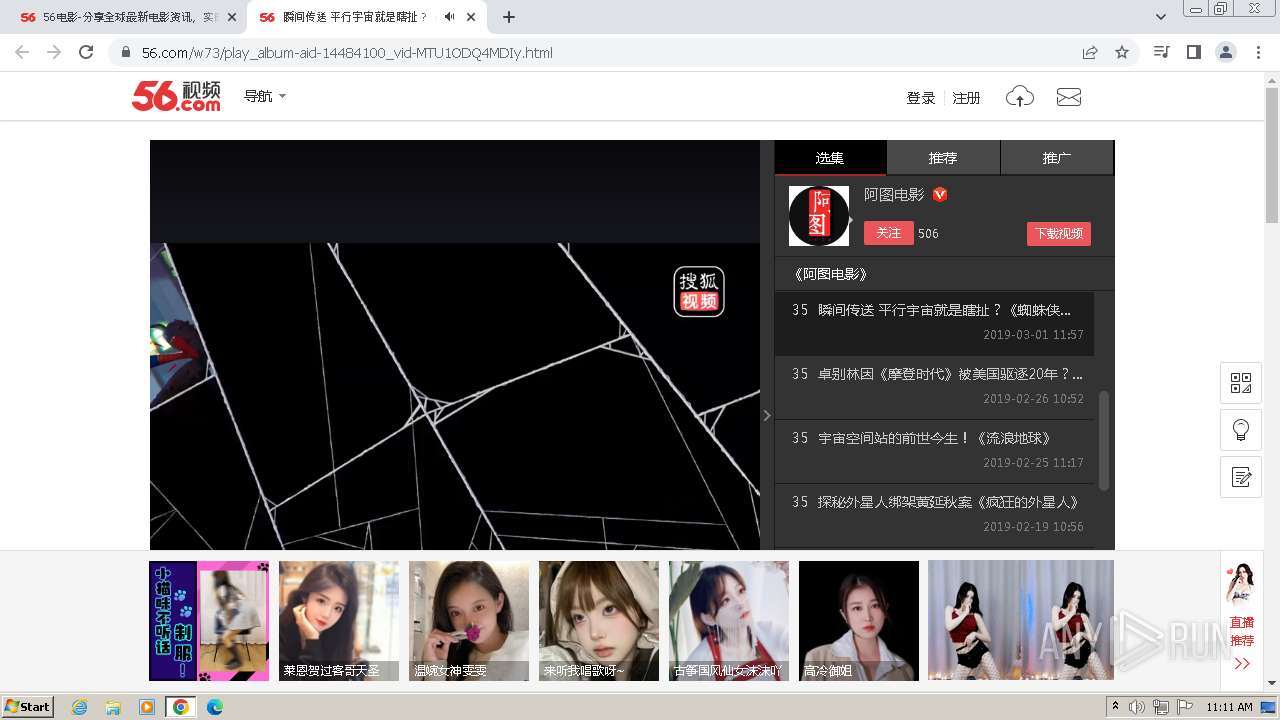Switch to the 推荐 tab

coord(943,158)
